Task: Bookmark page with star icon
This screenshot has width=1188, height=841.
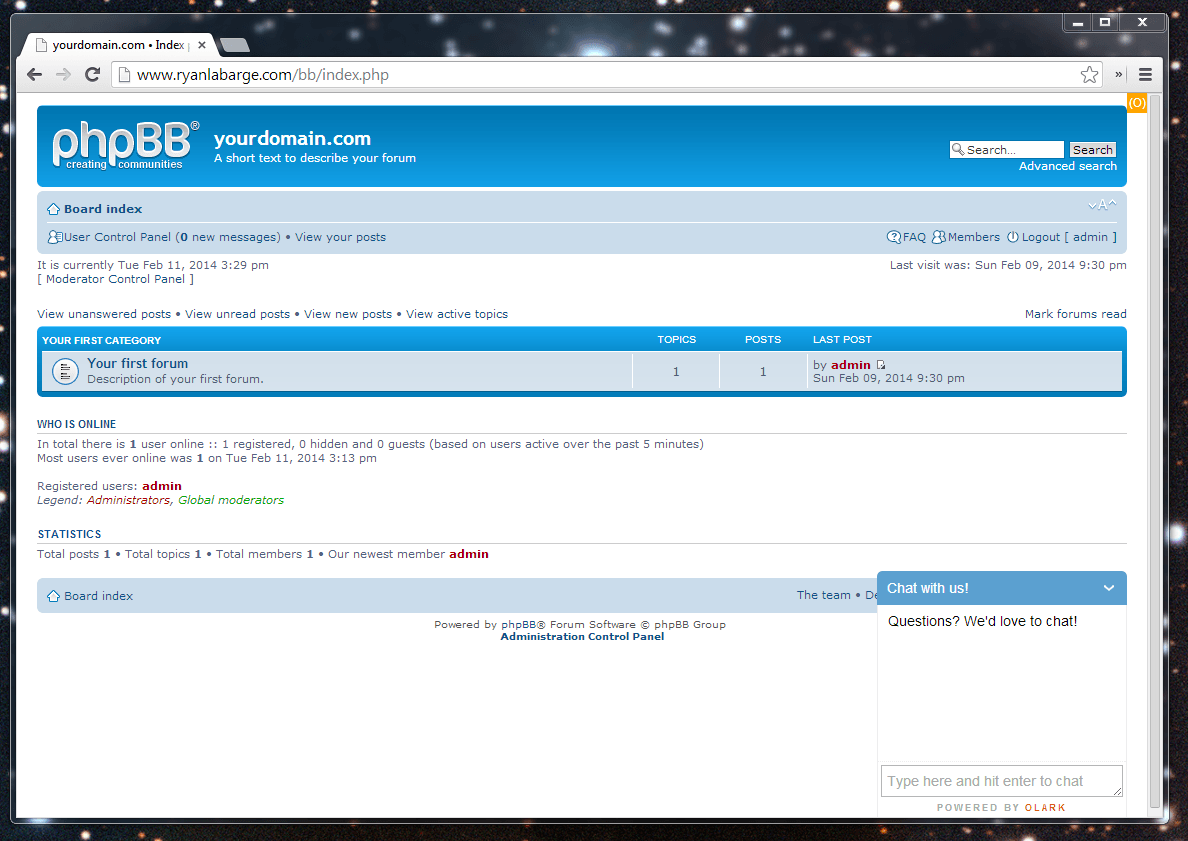Action: (x=1089, y=75)
